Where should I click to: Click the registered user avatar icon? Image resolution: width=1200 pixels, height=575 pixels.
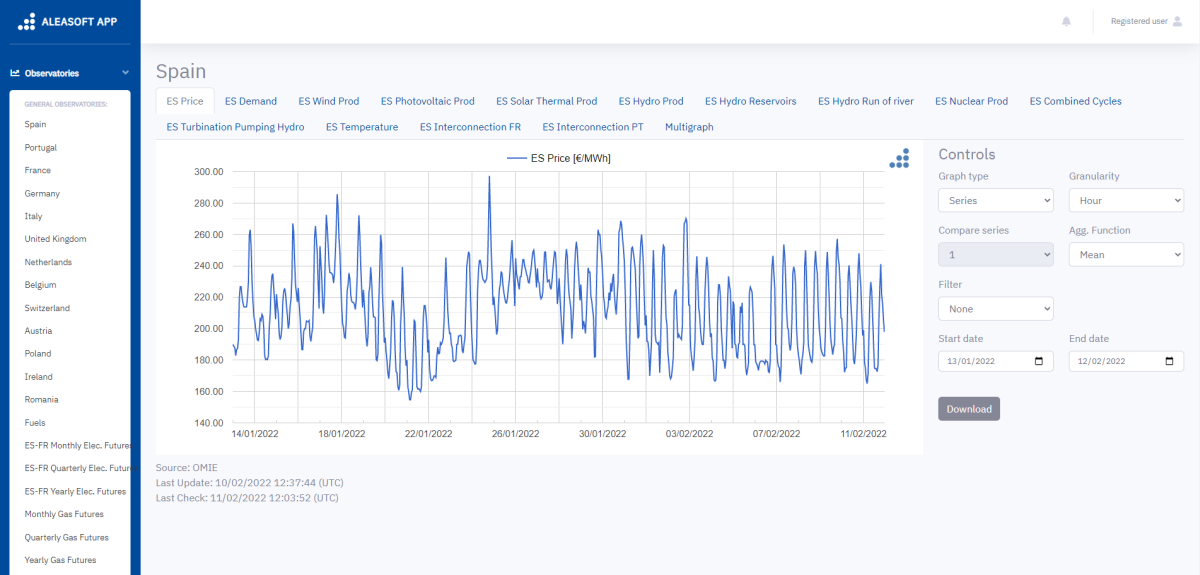[1176, 21]
